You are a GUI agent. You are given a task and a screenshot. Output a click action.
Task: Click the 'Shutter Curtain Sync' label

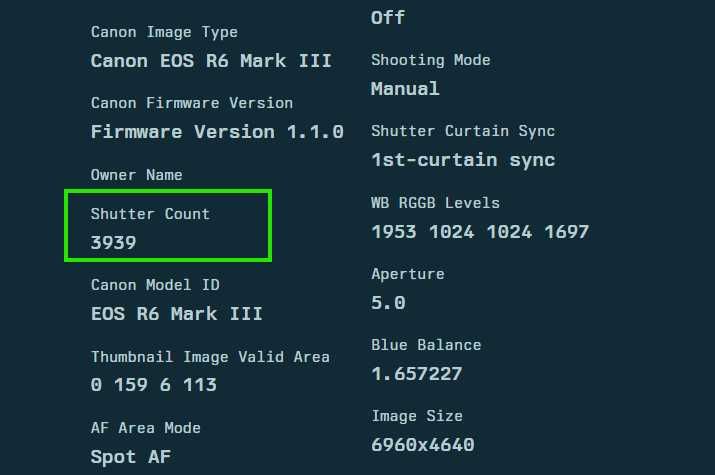point(463,131)
